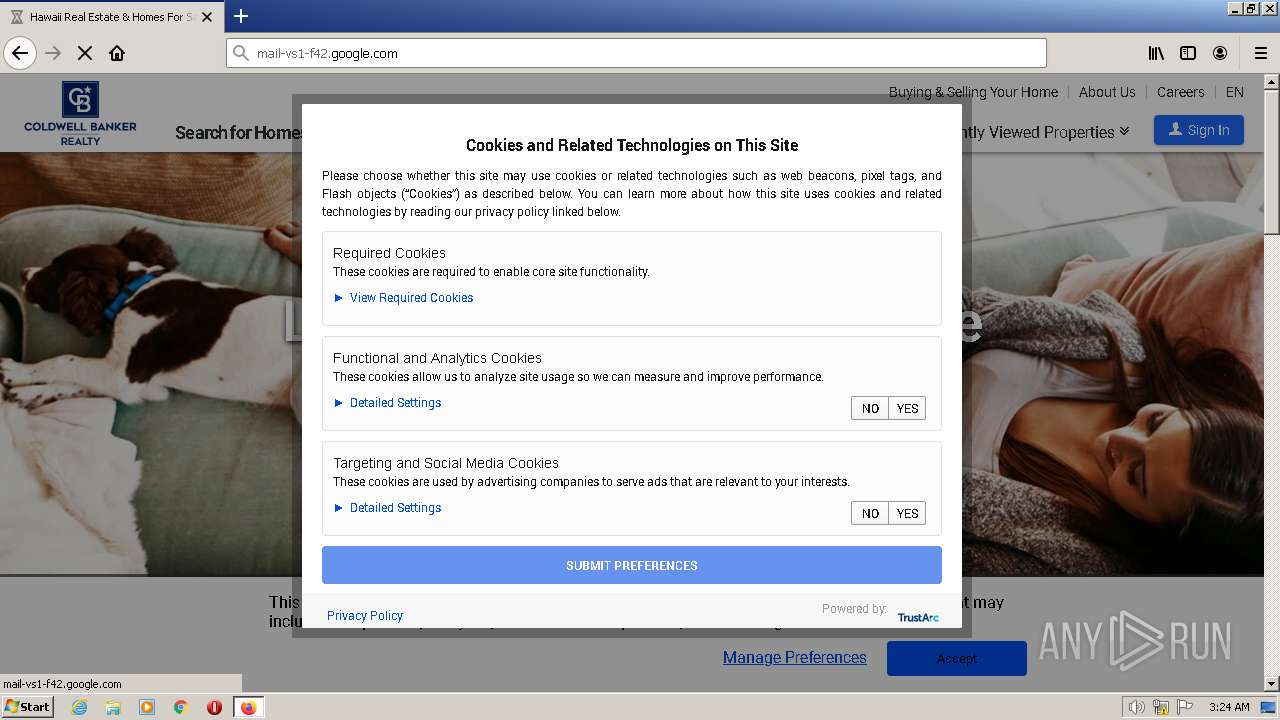Viewport: 1280px width, 720px height.
Task: Click the Accept cookies button
Action: (x=957, y=658)
